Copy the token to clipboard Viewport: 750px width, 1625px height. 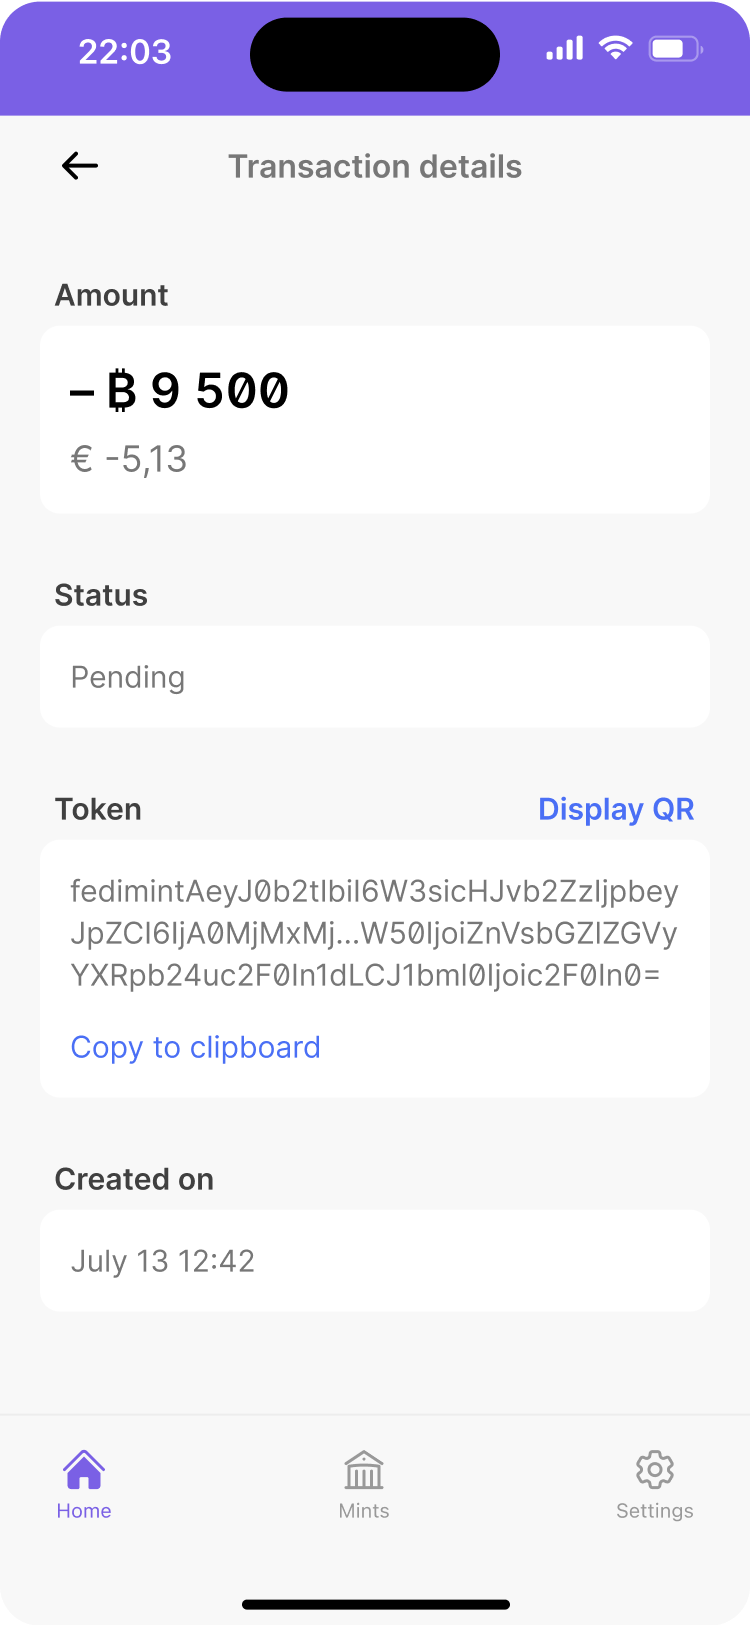[196, 1047]
